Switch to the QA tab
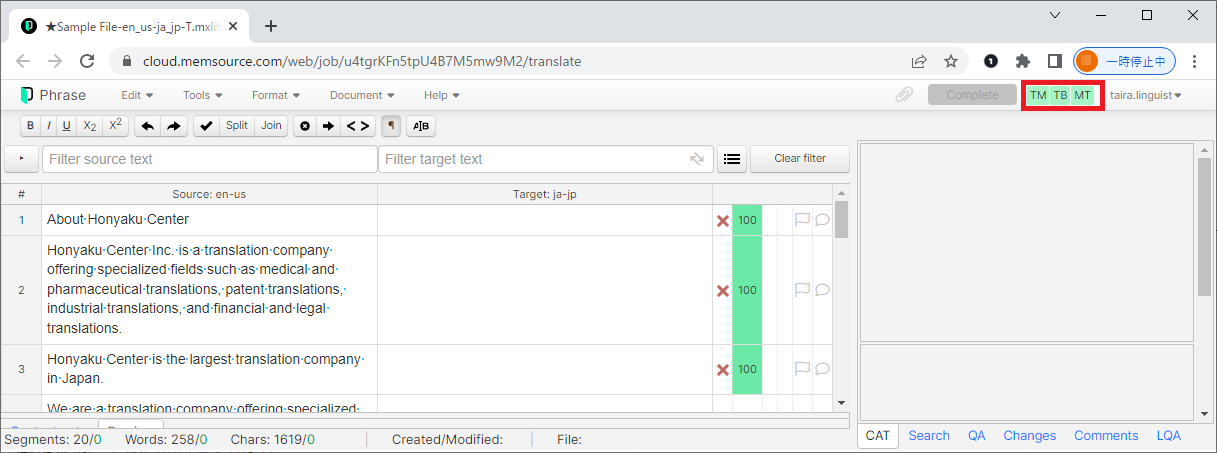This screenshot has height=453, width=1217. click(x=976, y=435)
